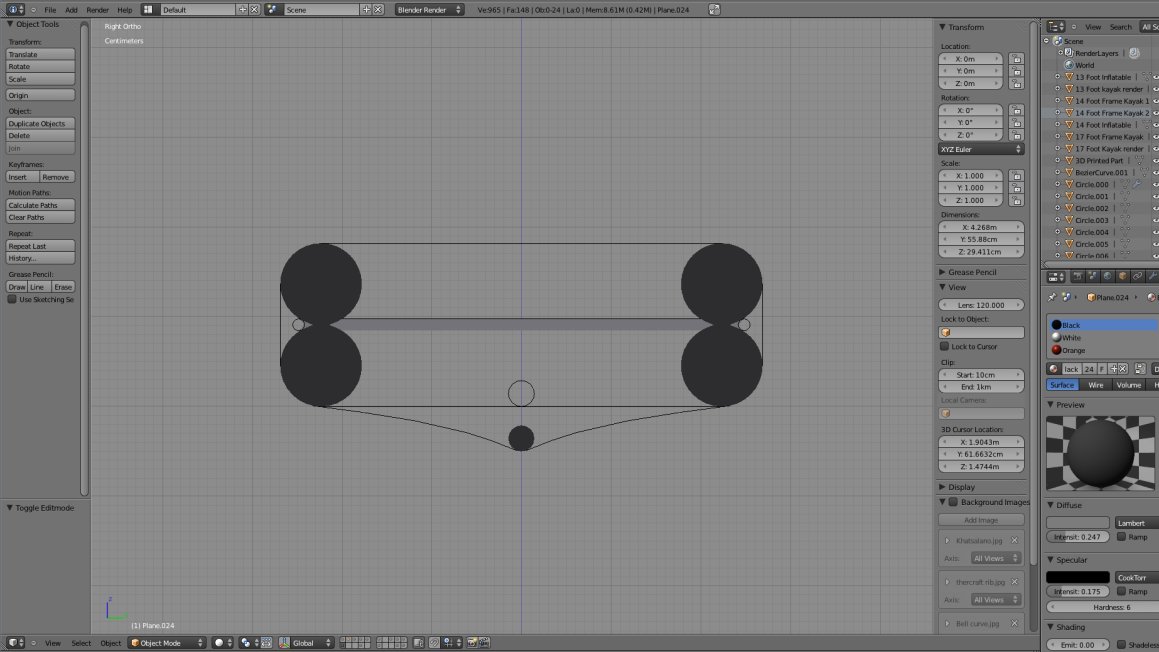1159x652 pixels.
Task: Enable the diffuse Ramp checkbox
Action: (1122, 537)
